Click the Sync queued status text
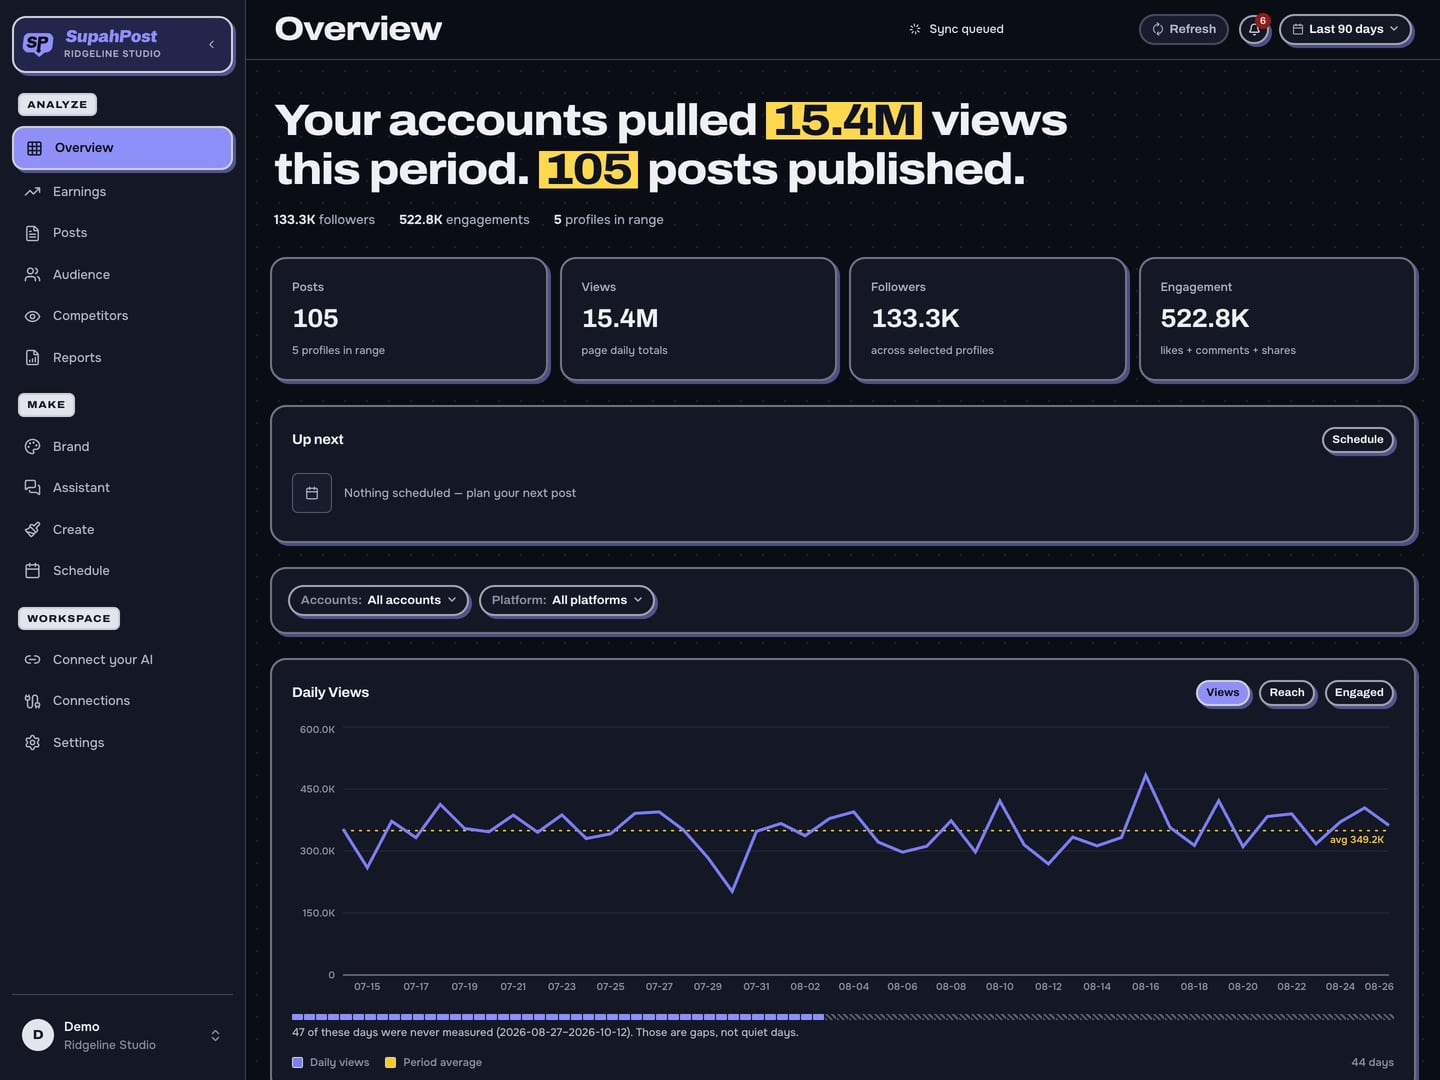The width and height of the screenshot is (1440, 1080). coord(966,29)
